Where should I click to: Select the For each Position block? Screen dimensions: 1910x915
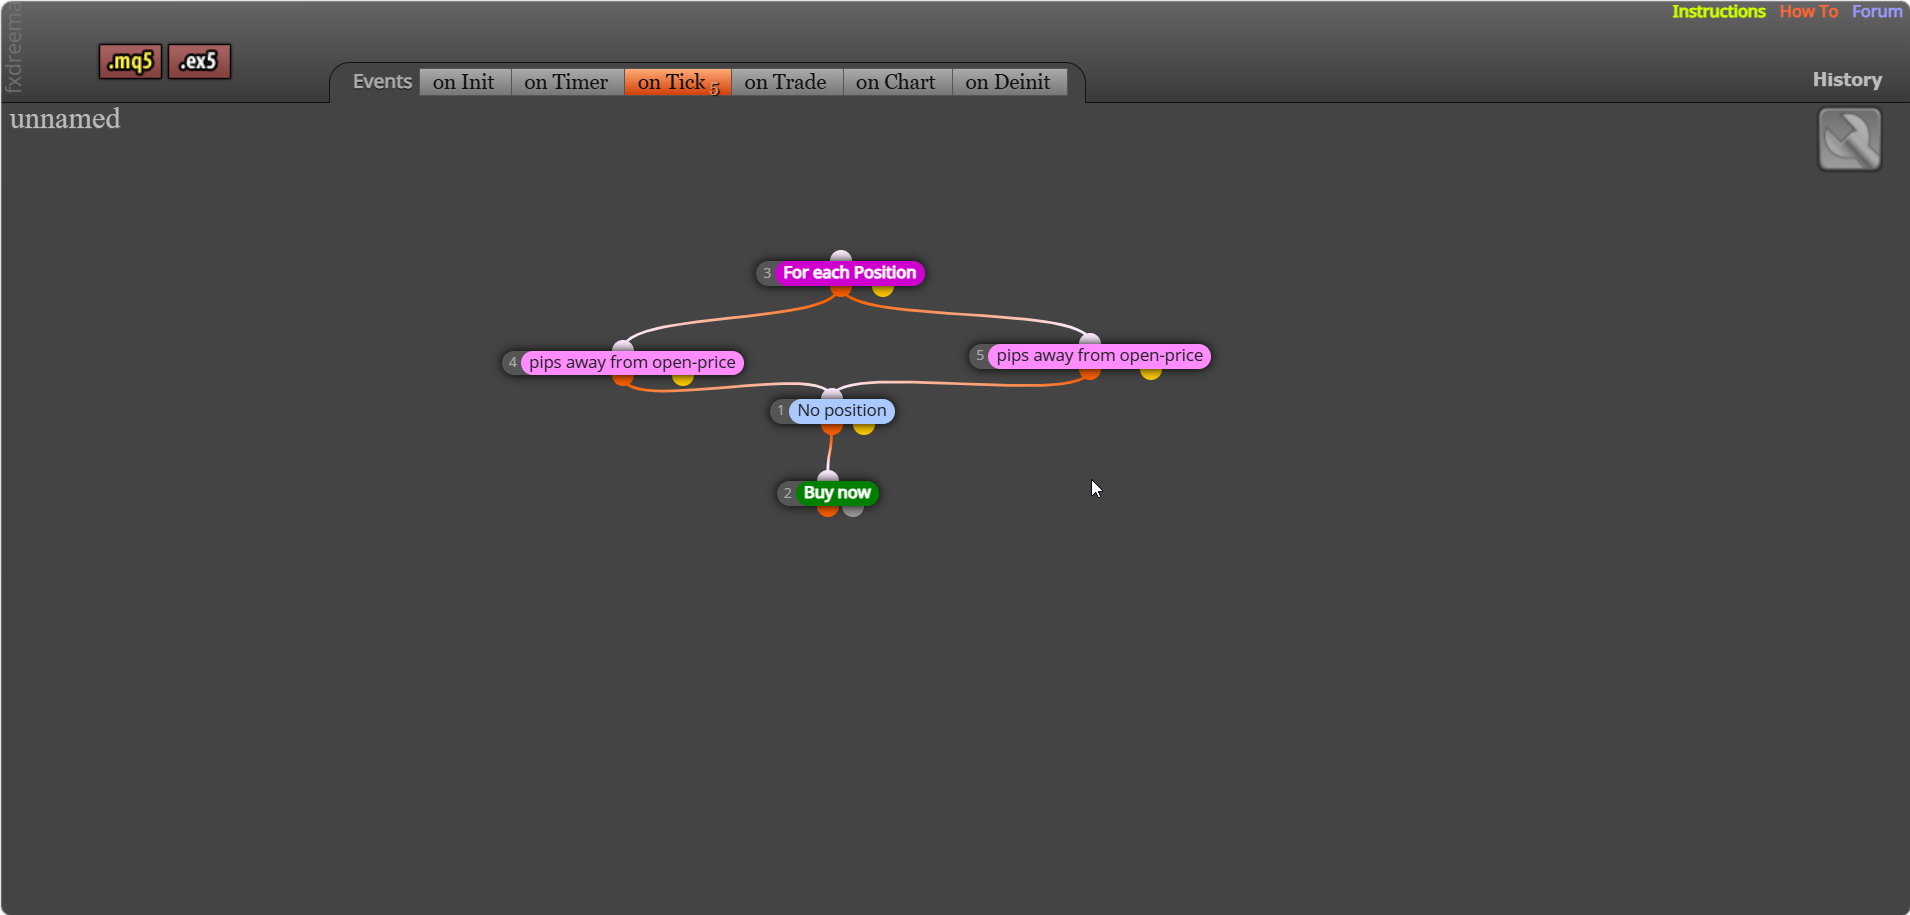[x=849, y=273]
